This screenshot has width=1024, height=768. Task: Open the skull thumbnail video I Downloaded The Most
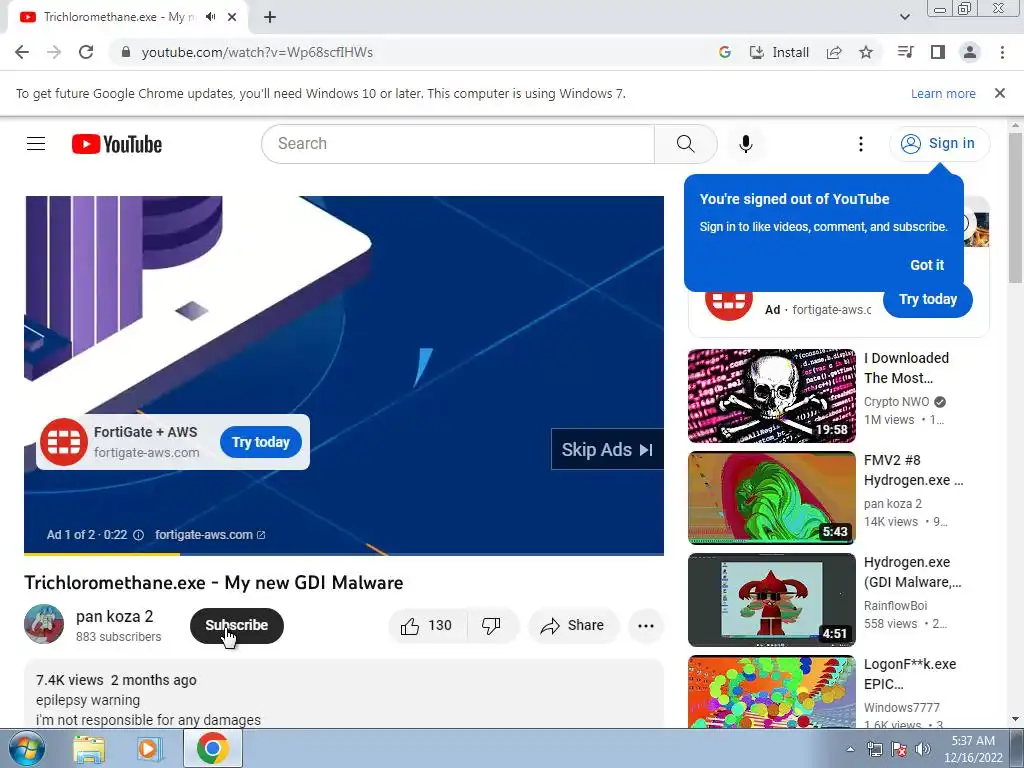point(771,396)
